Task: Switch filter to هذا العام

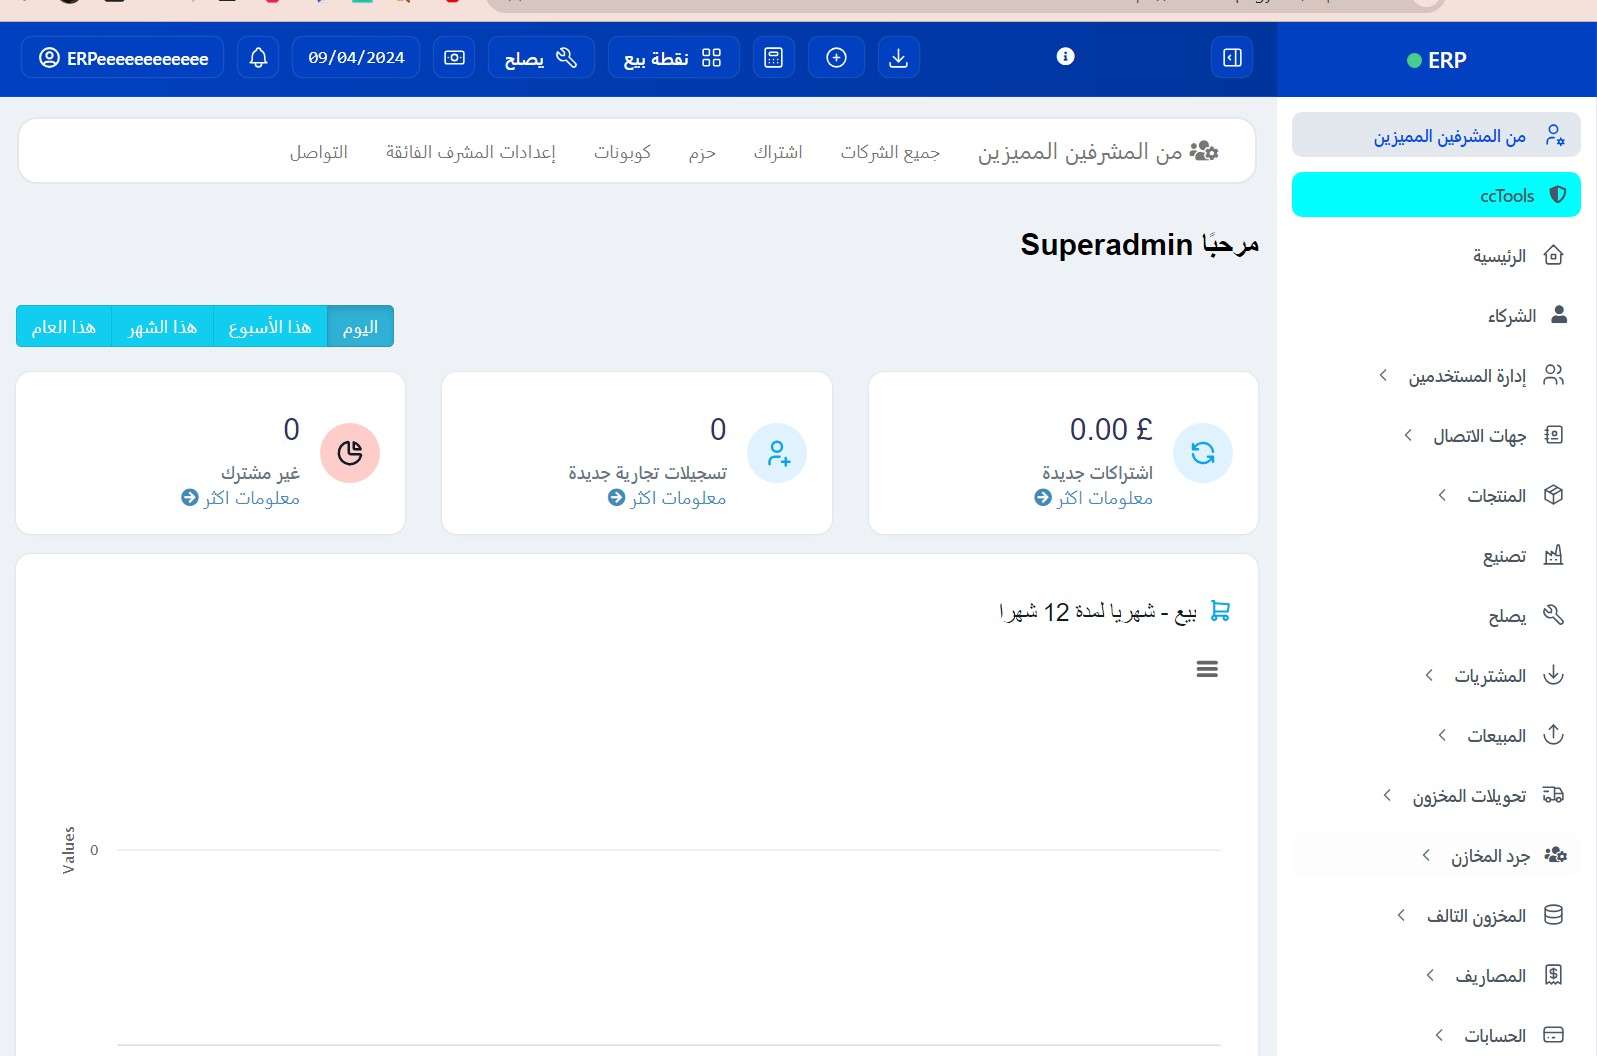Action: (64, 327)
